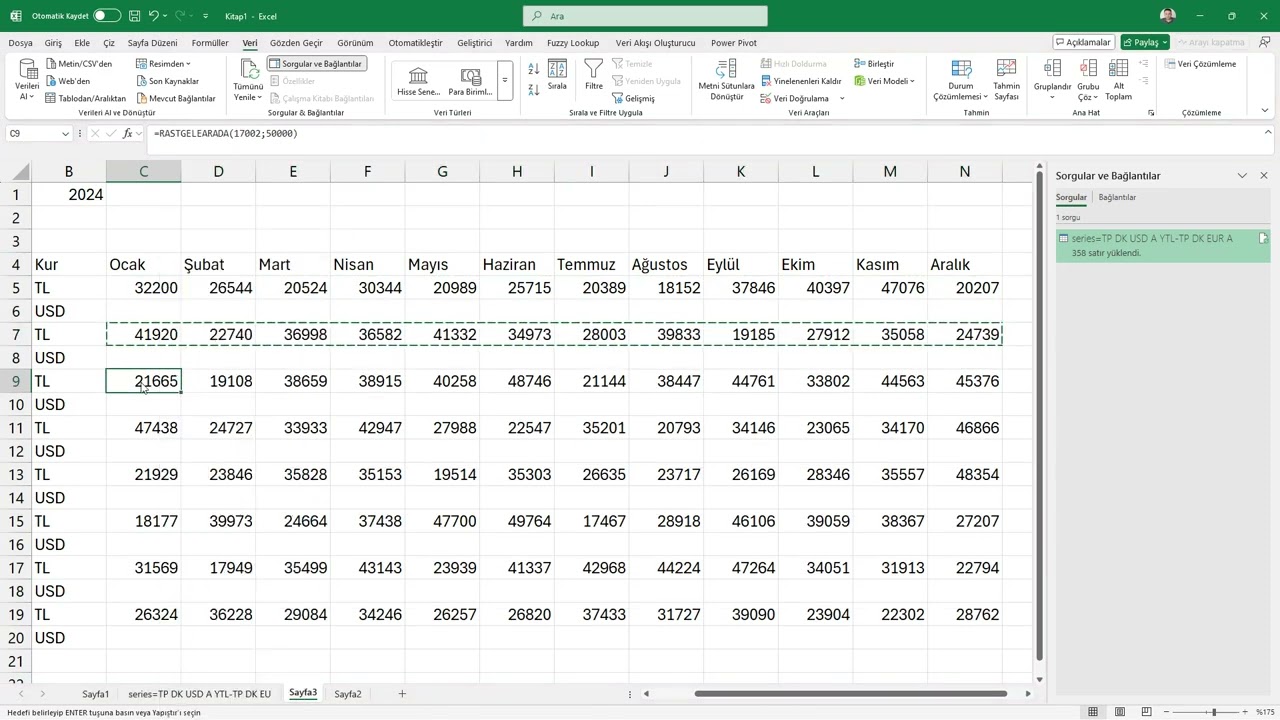Switch to the Formüller tab
This screenshot has height=720, width=1280.
[x=210, y=43]
